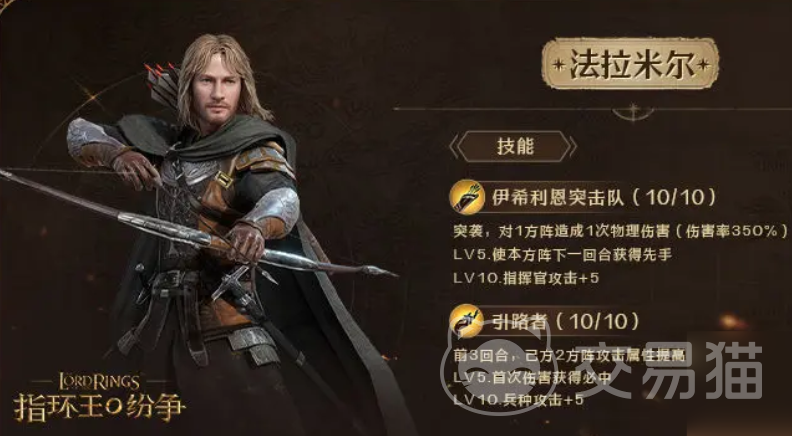The height and width of the screenshot is (436, 792).
Task: Click the Lord of the Rings logo
Action: click(x=98, y=381)
